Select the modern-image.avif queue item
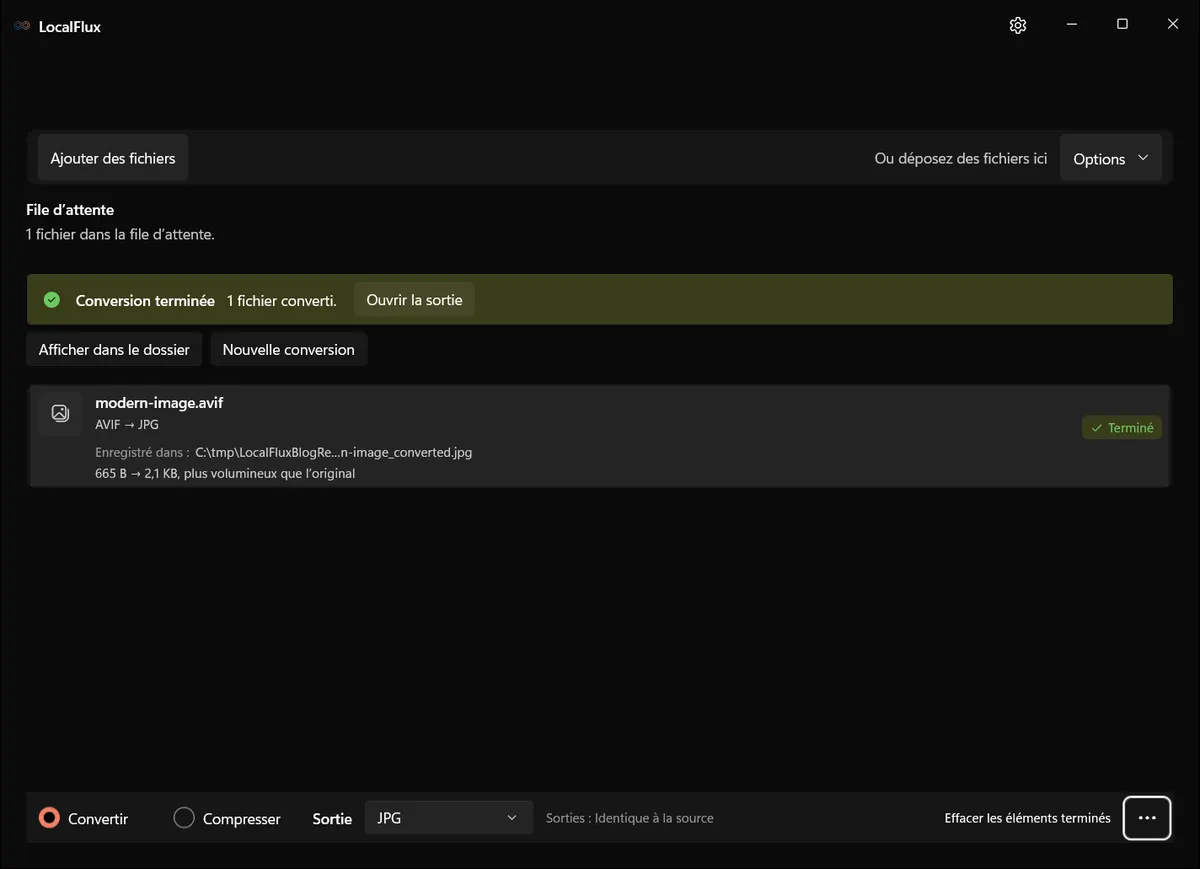Image resolution: width=1200 pixels, height=869 pixels. point(599,437)
